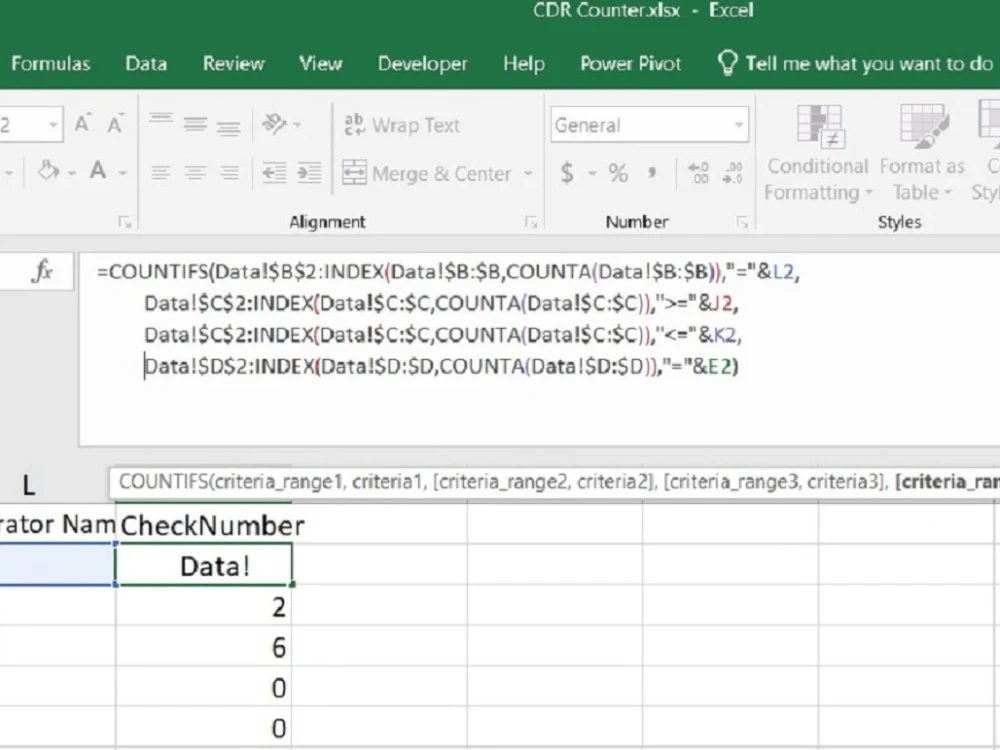Apply the Percent Style format
The image size is (1000, 750).
point(617,173)
